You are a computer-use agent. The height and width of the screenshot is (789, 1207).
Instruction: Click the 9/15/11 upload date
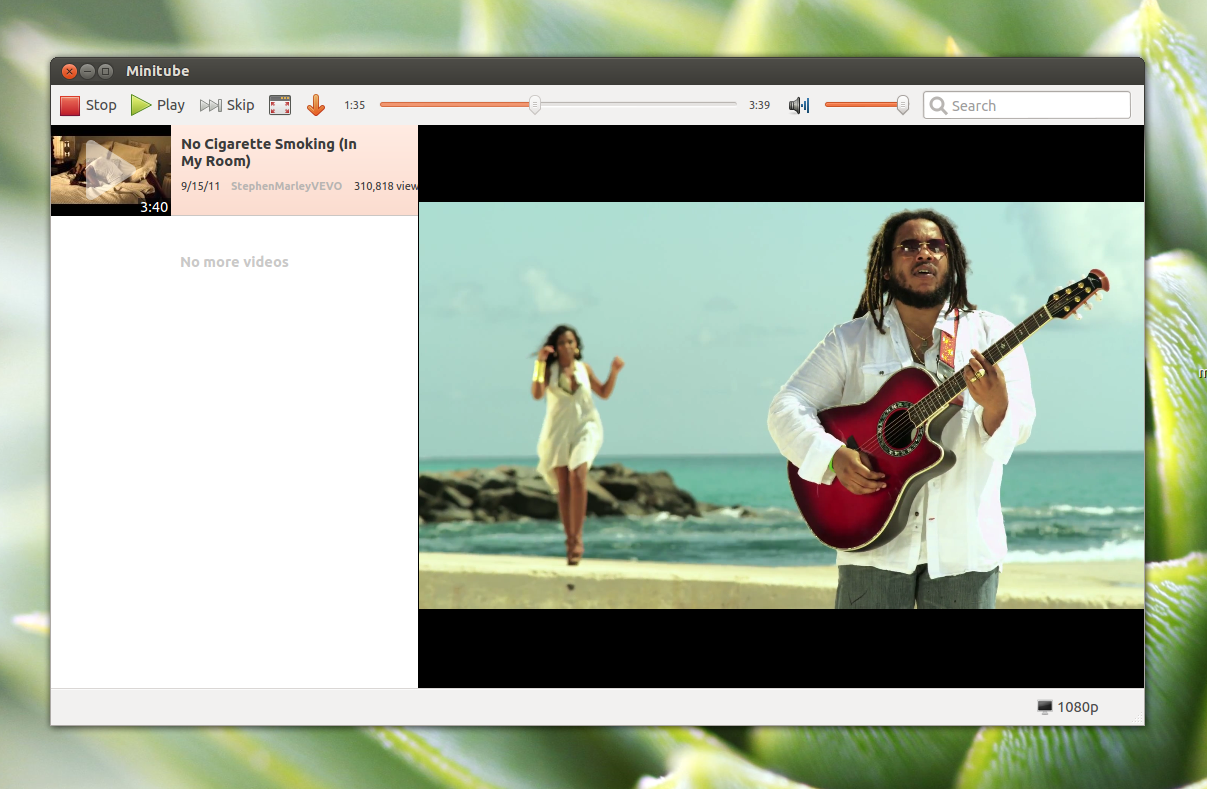(x=201, y=186)
